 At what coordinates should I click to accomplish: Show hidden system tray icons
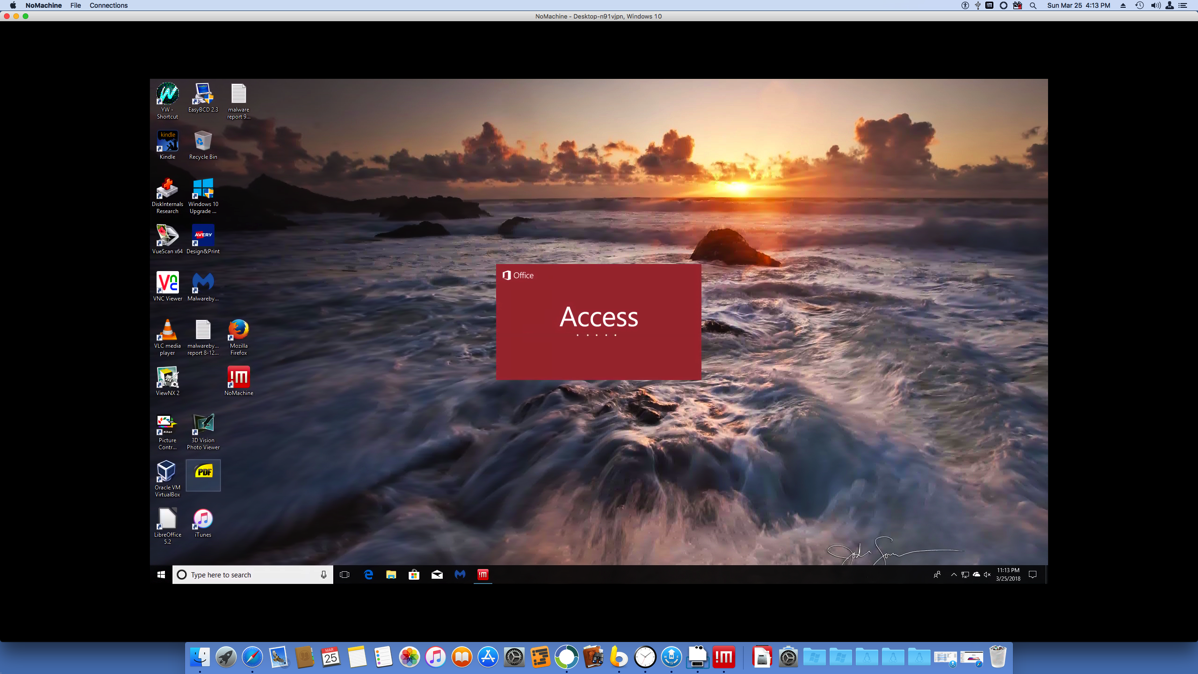coord(954,575)
